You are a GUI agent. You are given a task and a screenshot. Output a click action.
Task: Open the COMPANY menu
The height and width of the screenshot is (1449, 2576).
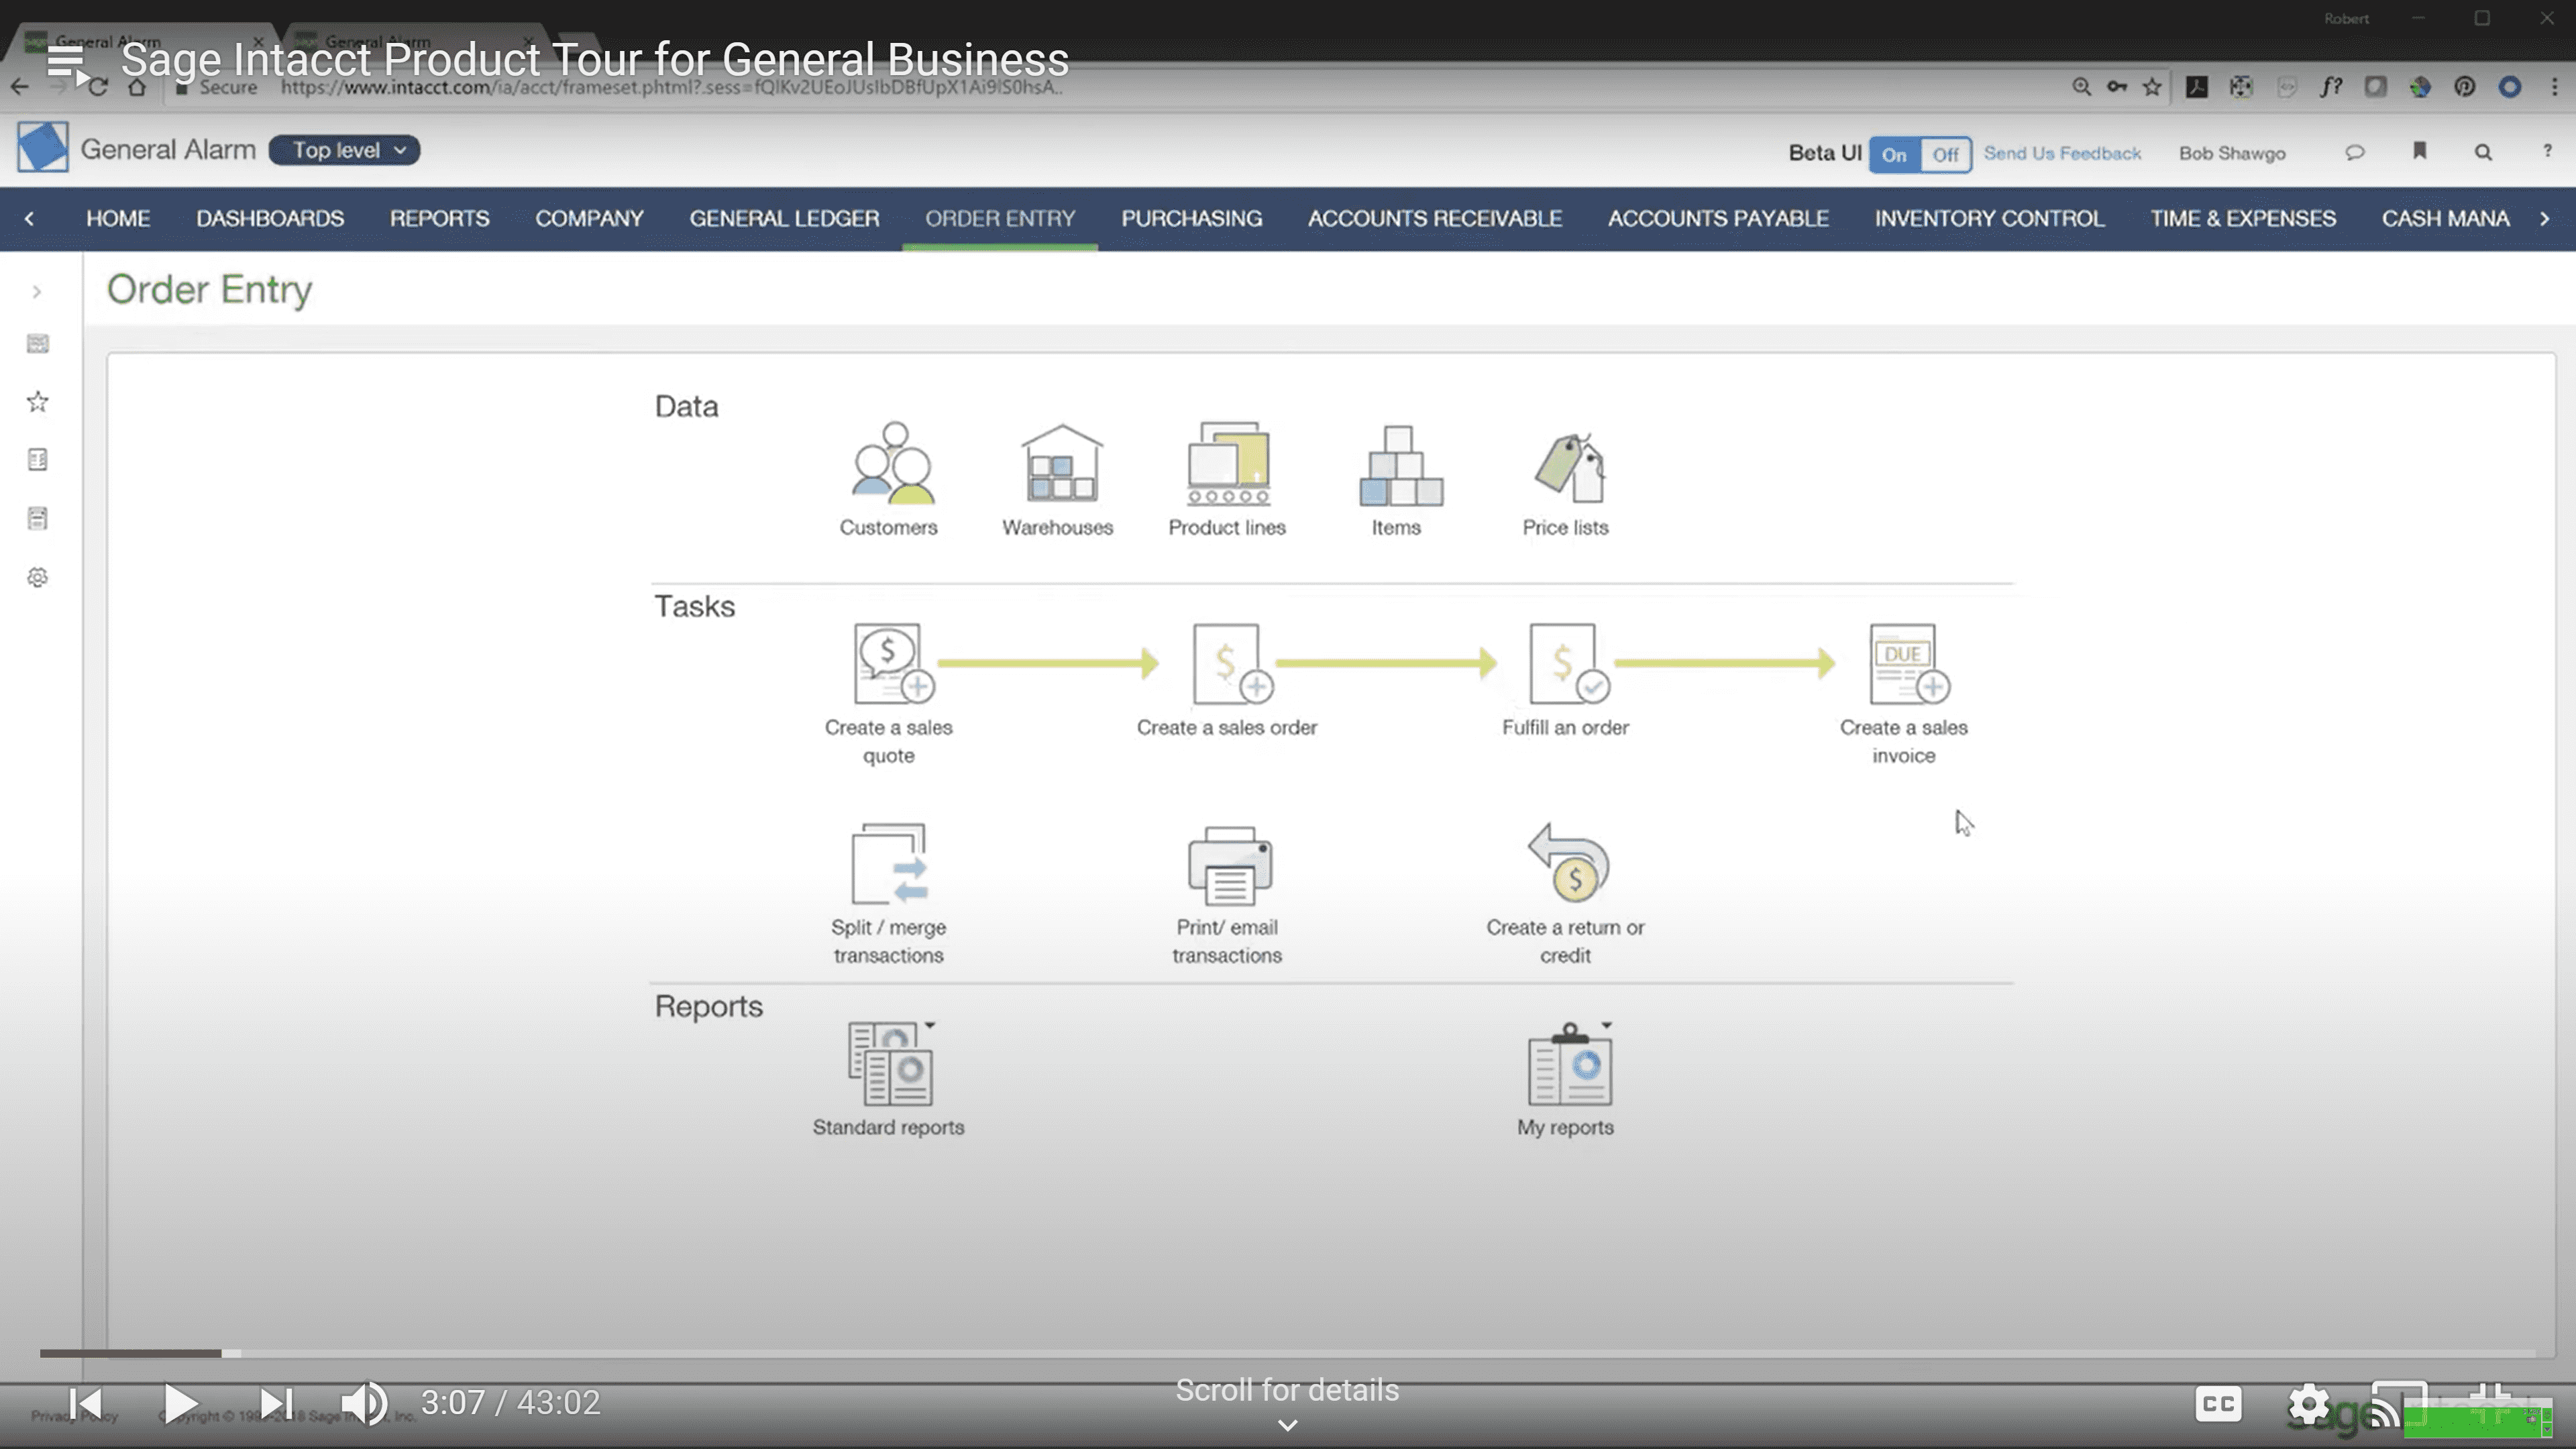[589, 218]
